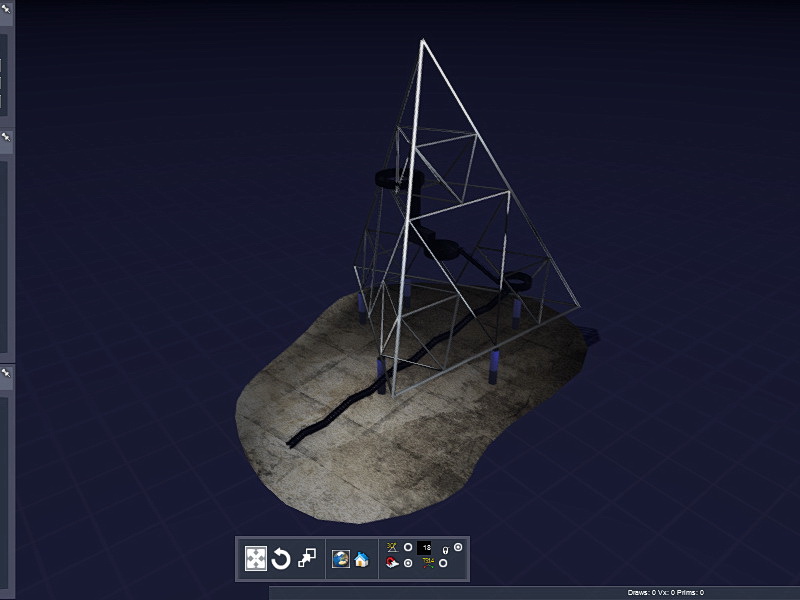
Task: Click the pin icon of the middle side panel
Action: tap(6, 137)
